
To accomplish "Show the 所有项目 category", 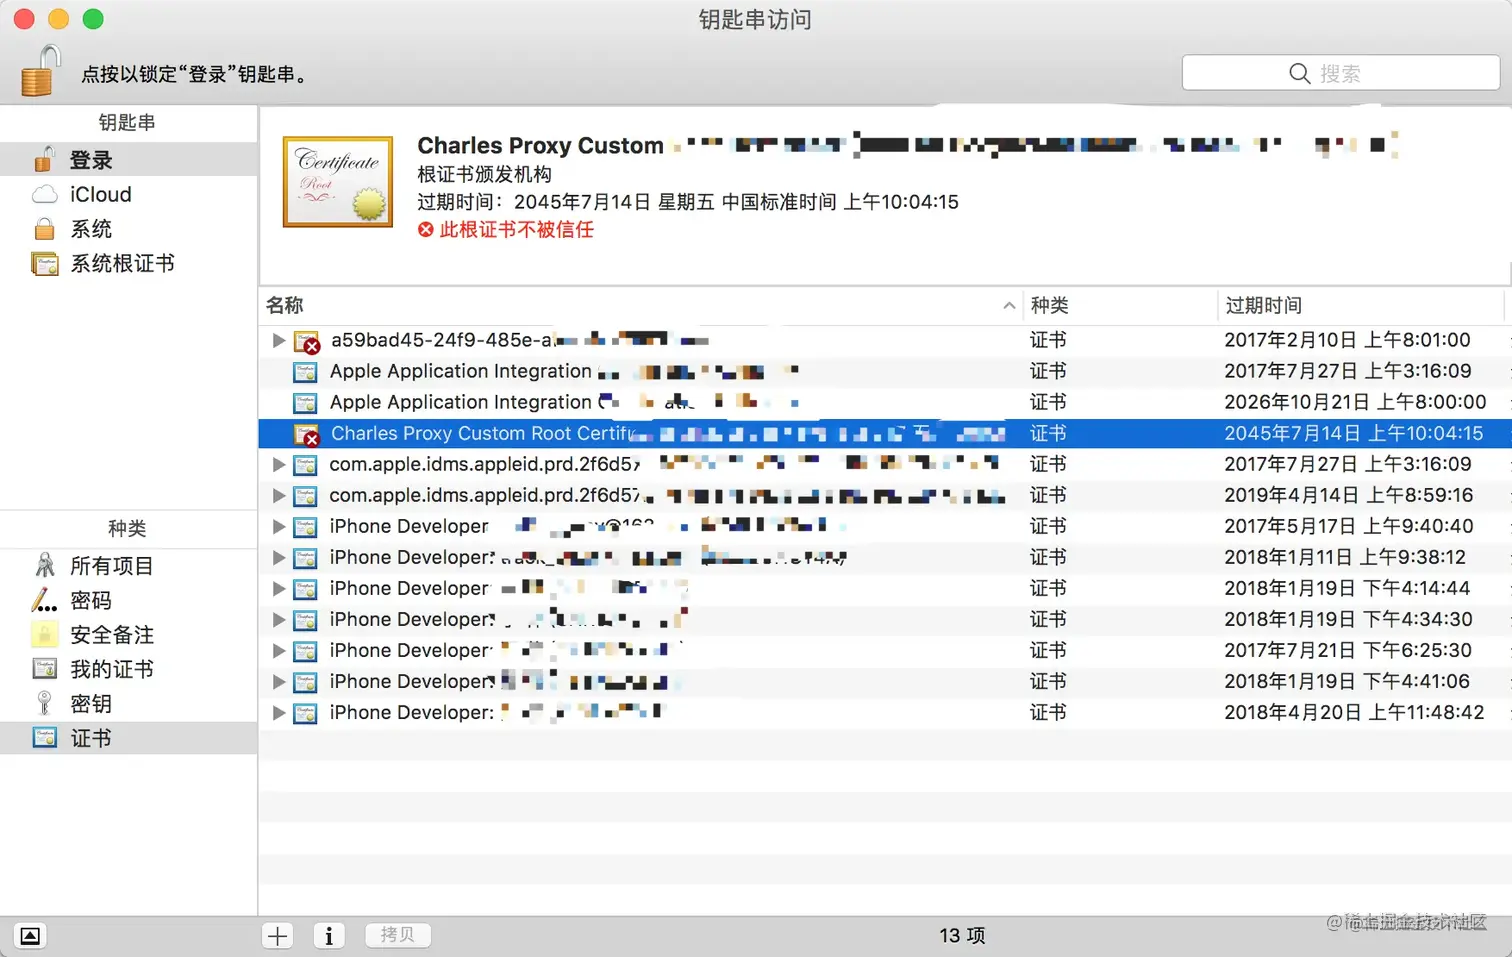I will [x=128, y=566].
